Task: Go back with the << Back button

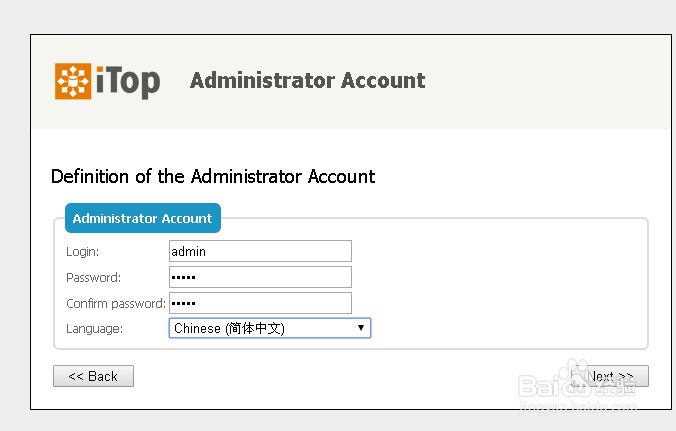Action: click(x=93, y=376)
